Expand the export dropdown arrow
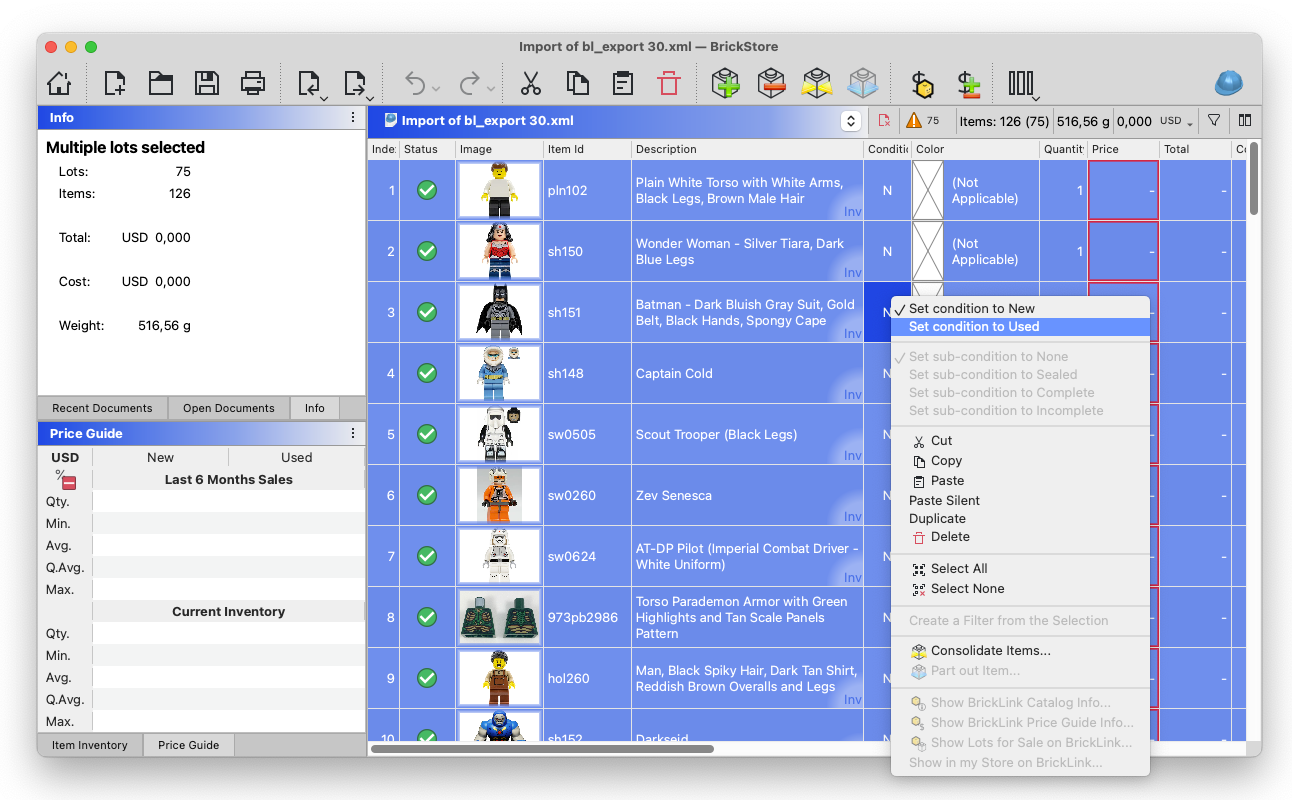 pos(370,97)
